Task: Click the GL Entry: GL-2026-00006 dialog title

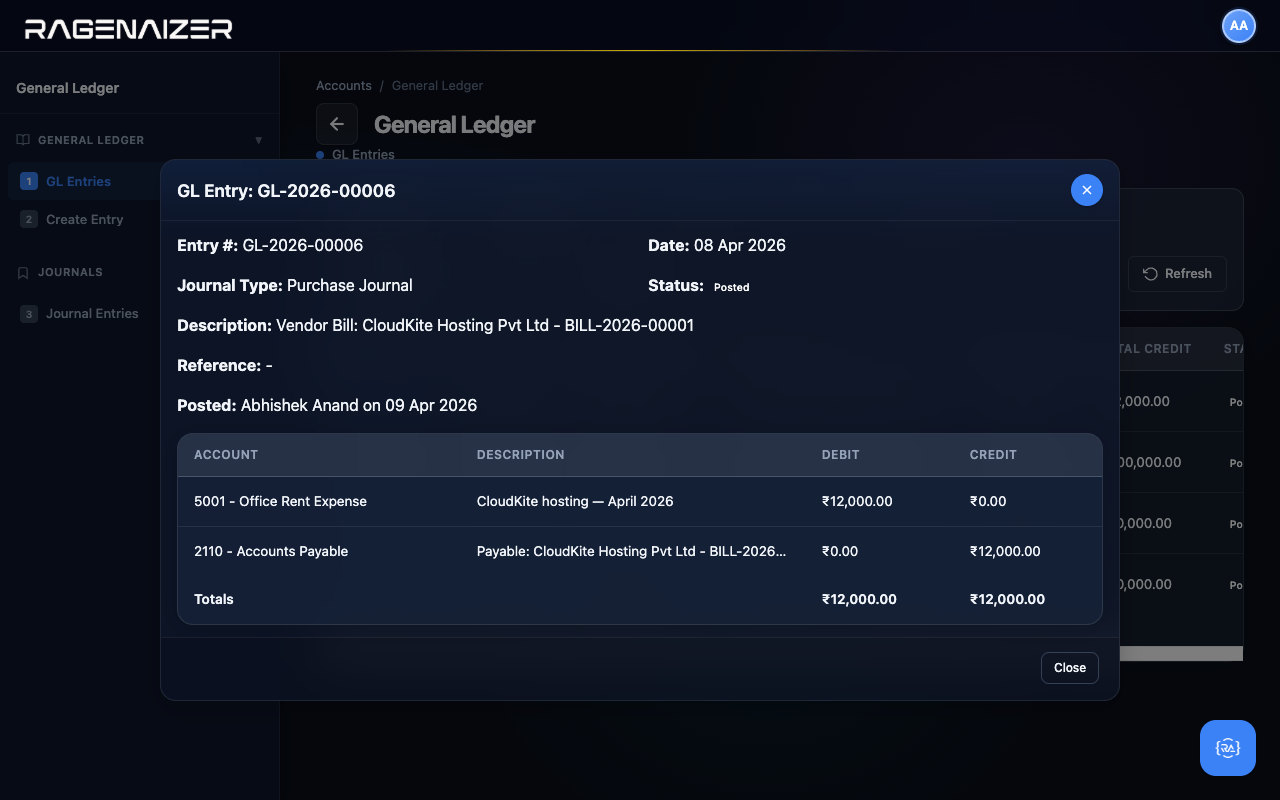Action: [x=286, y=191]
